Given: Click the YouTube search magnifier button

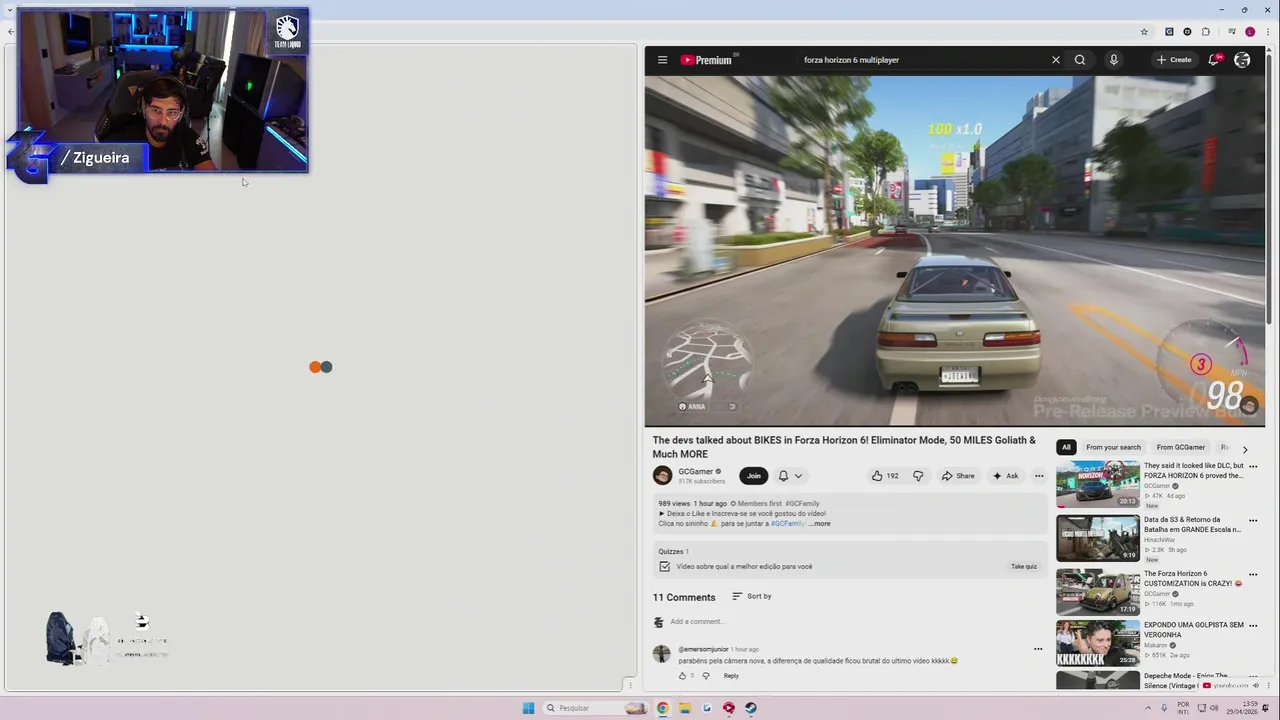Looking at the screenshot, I should coord(1080,60).
